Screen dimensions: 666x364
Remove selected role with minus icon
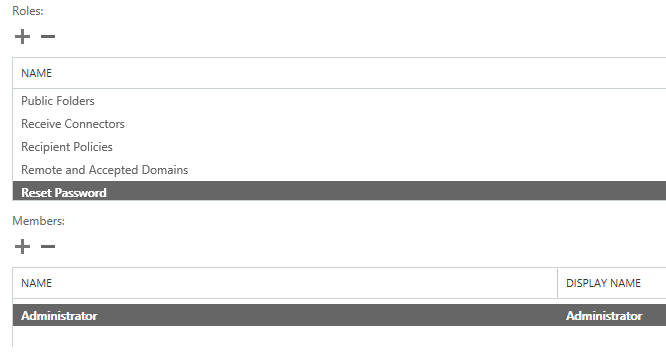[48, 37]
